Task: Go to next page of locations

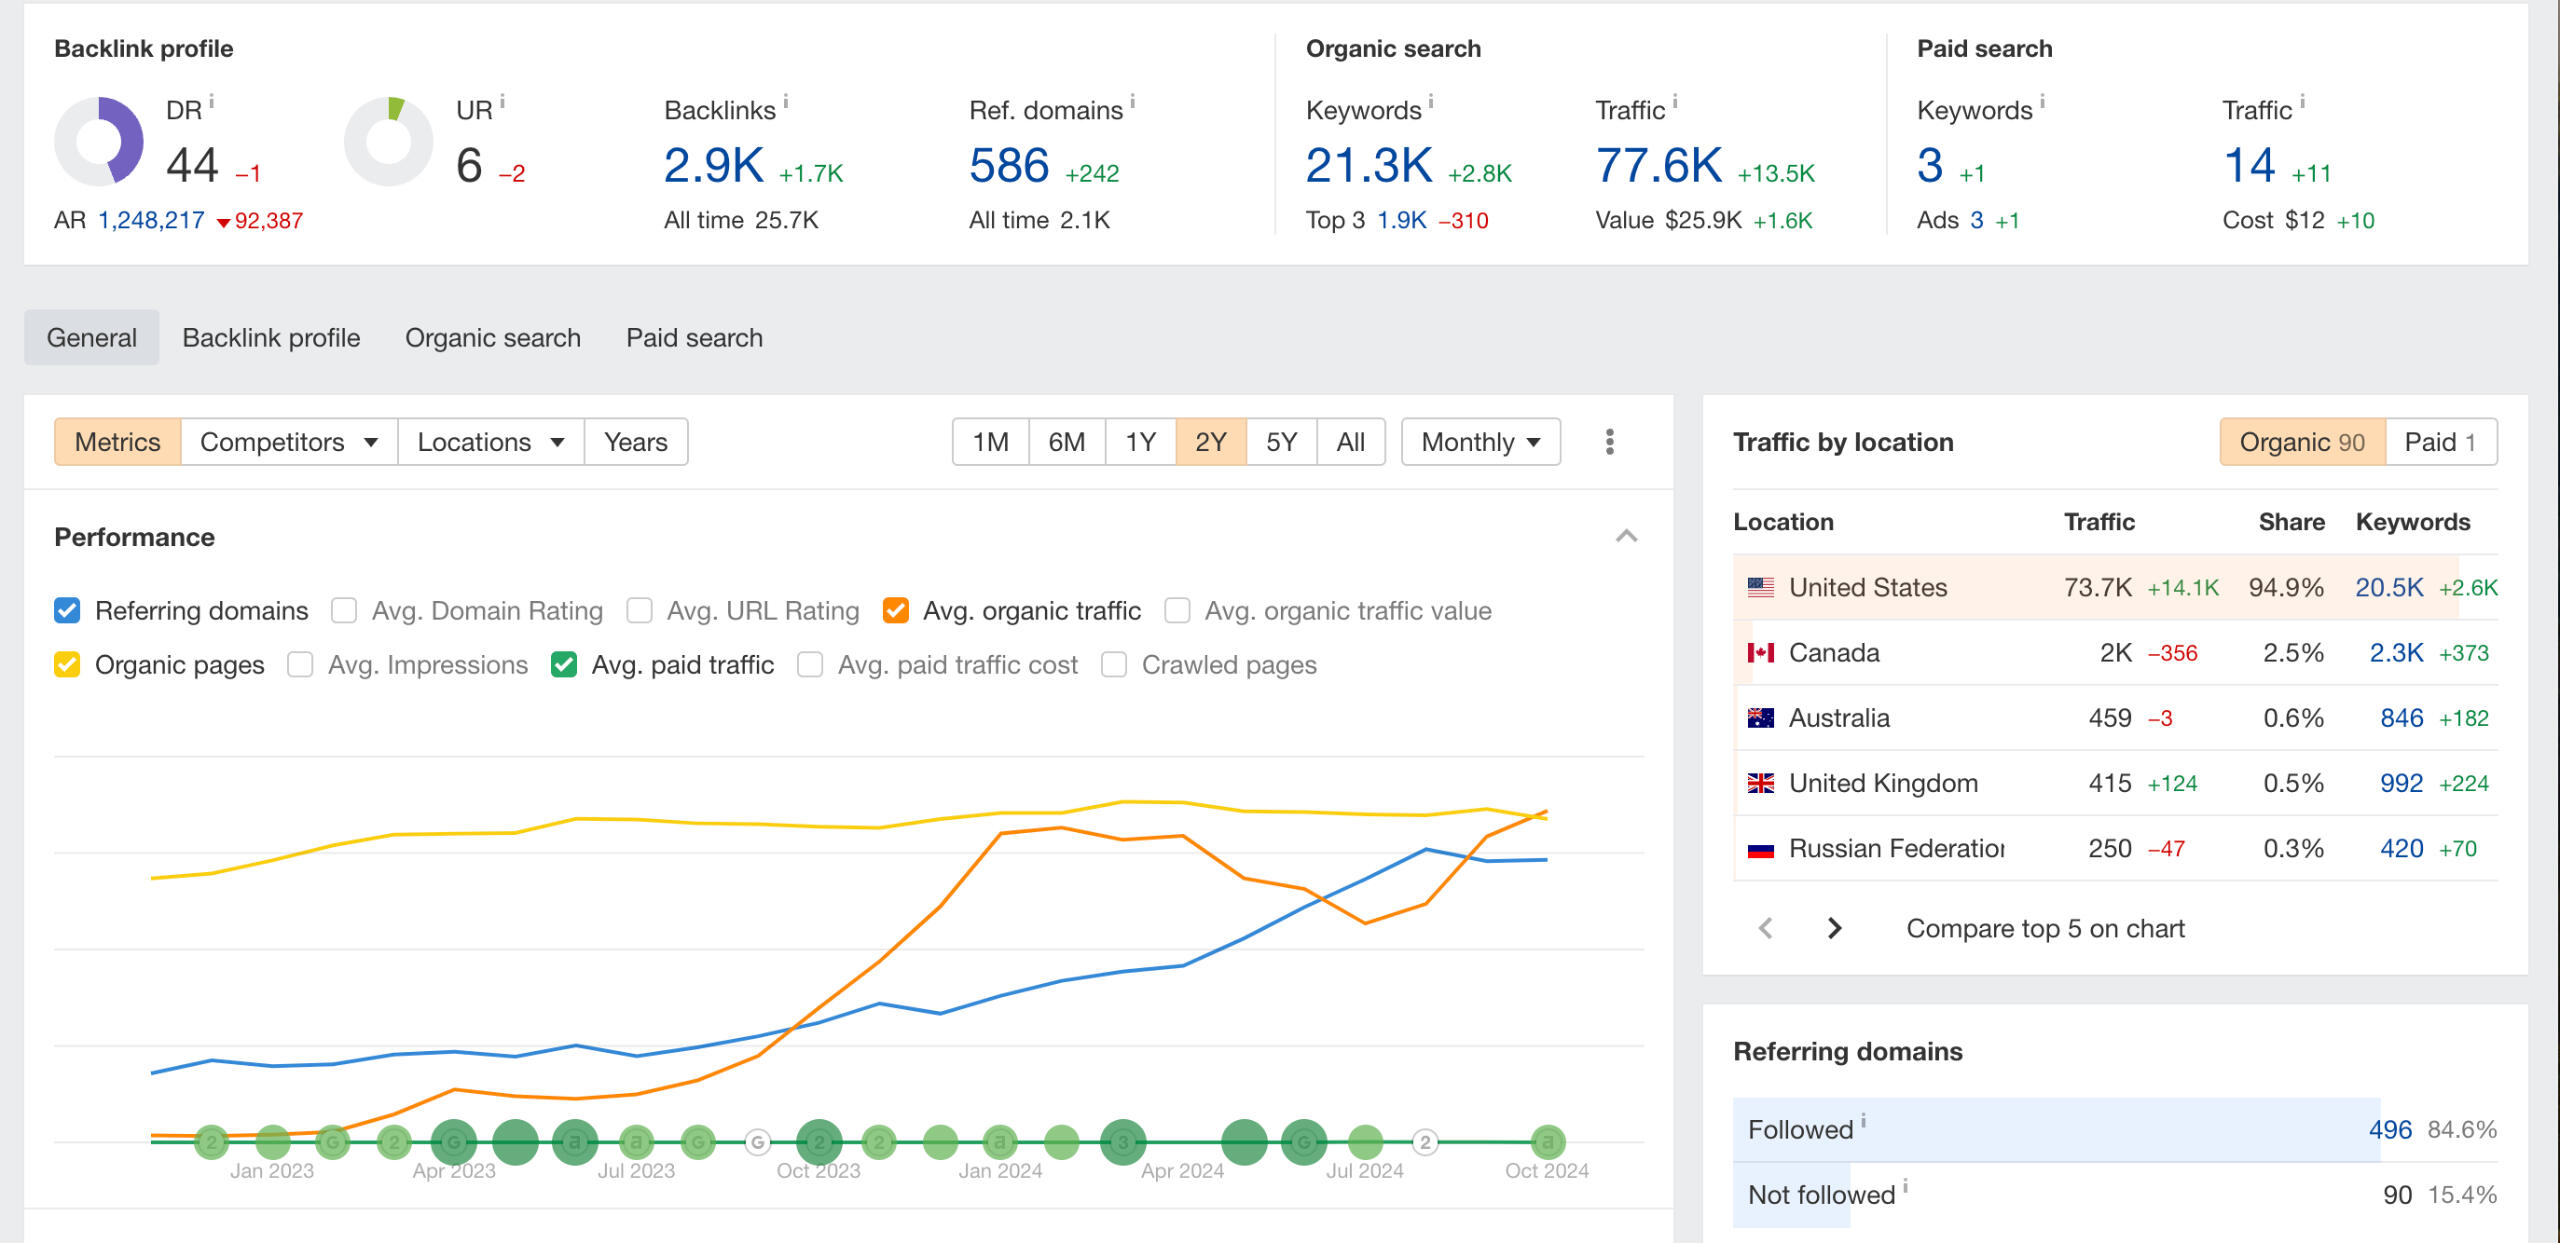Action: click(1833, 928)
